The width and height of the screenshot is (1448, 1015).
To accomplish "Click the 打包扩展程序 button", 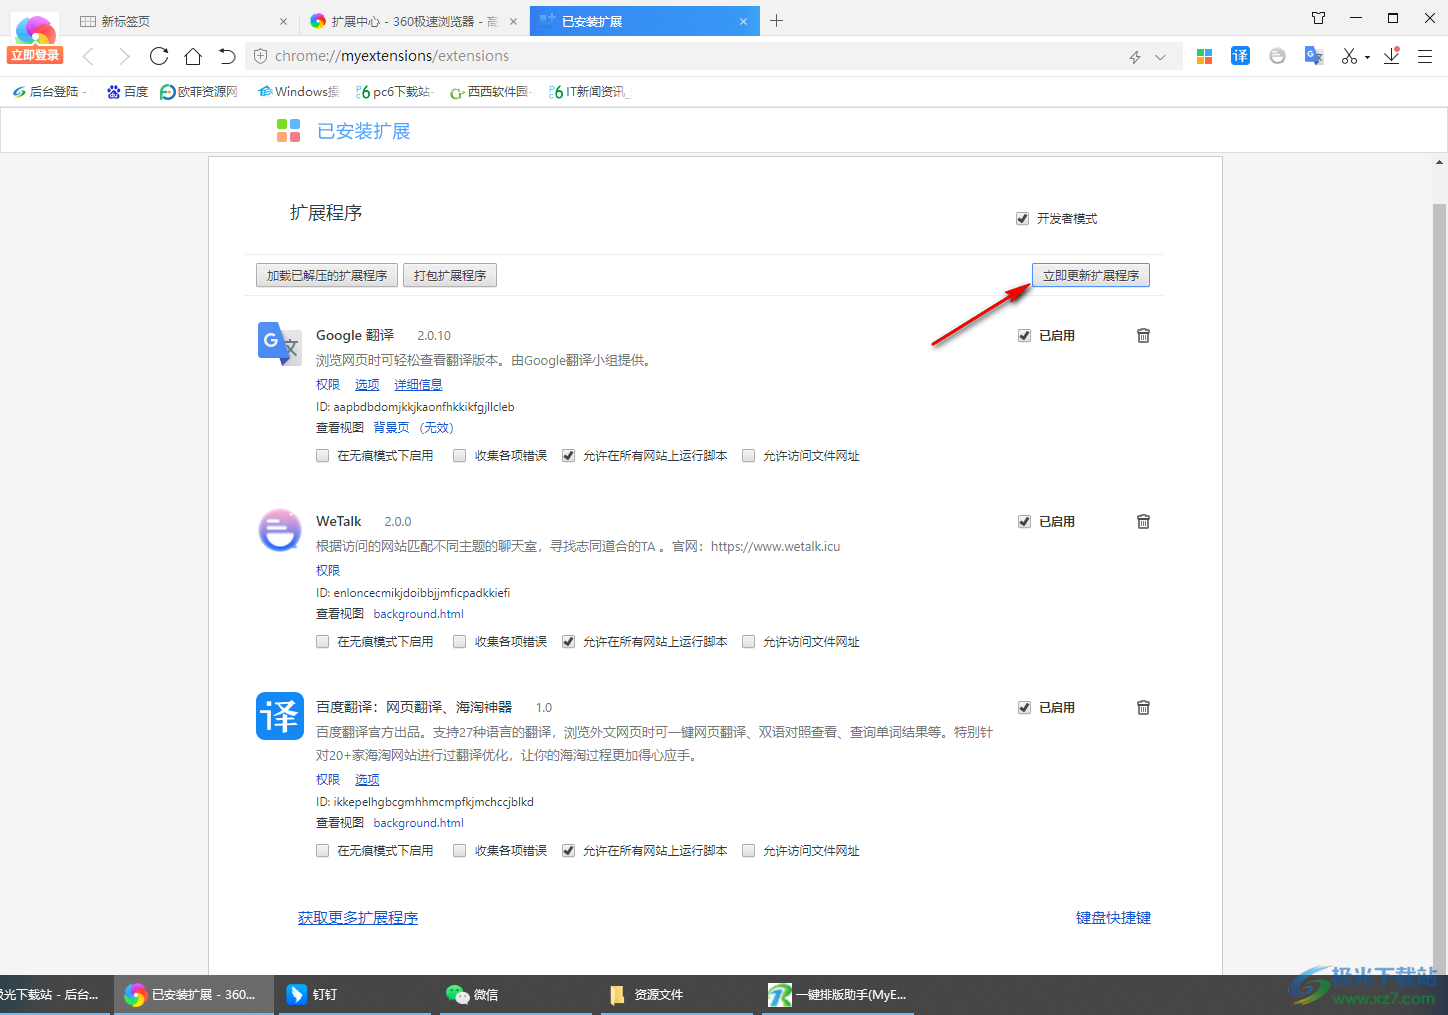I will pos(450,276).
